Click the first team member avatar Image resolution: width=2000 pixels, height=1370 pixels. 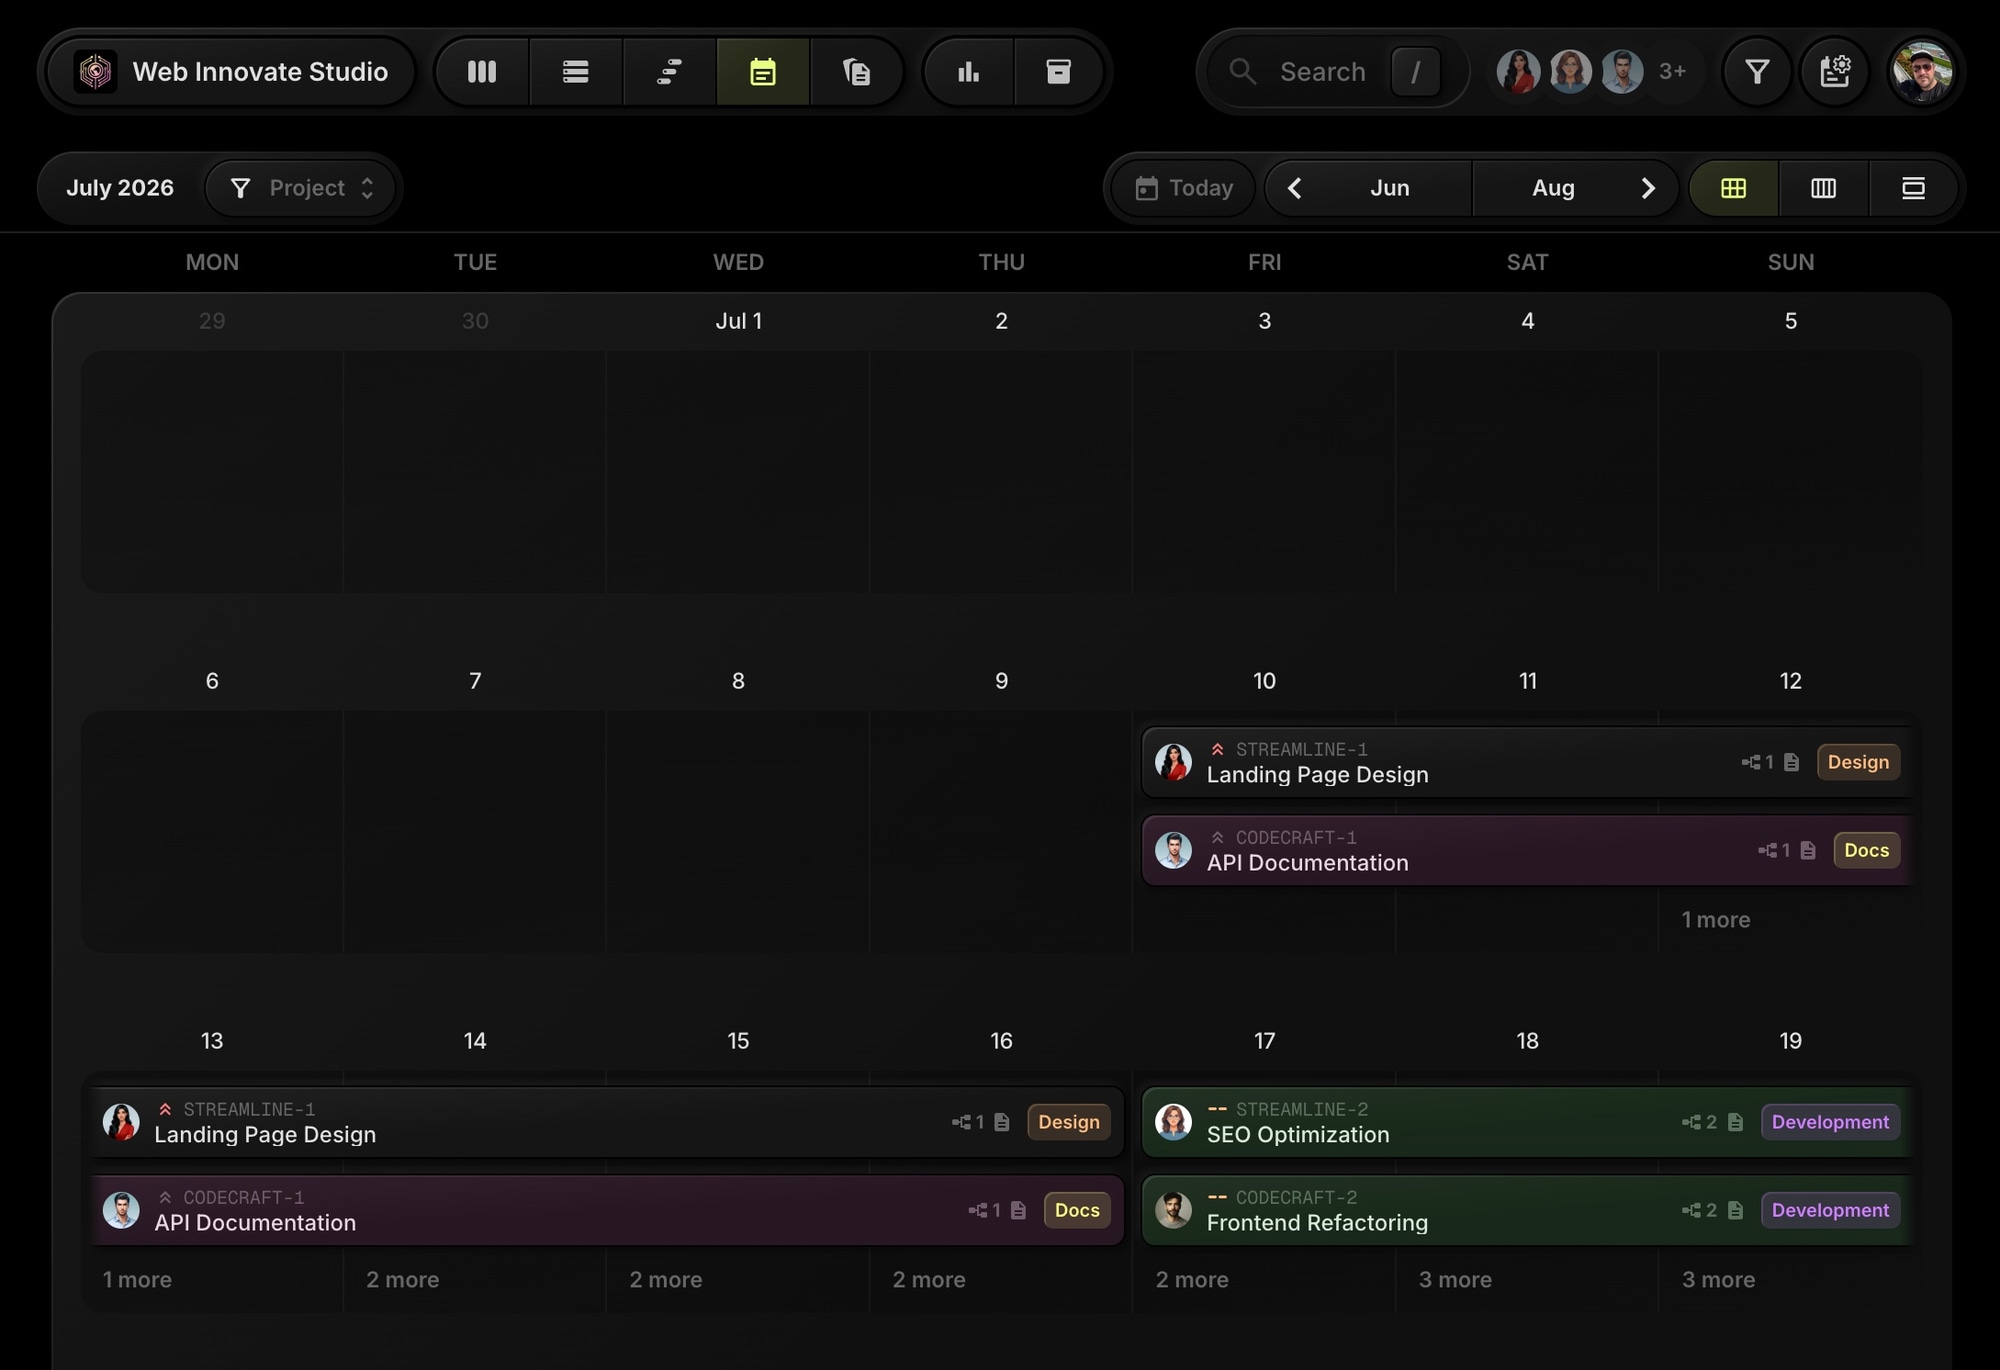(1518, 72)
